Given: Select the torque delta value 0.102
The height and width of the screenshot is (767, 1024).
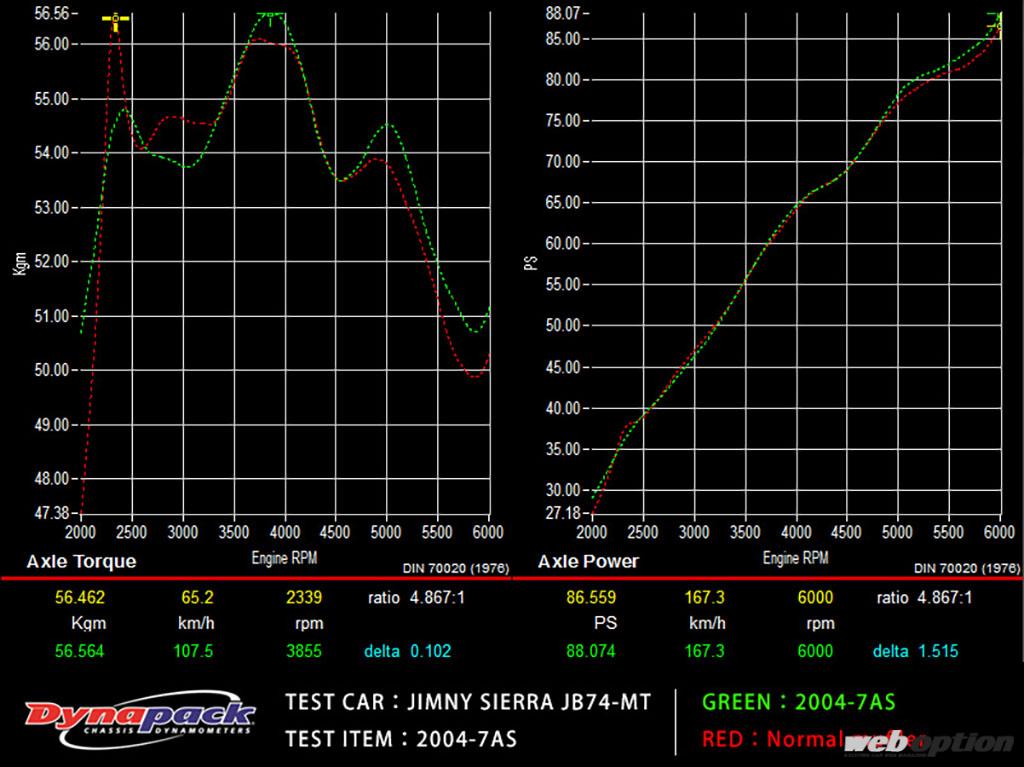Looking at the screenshot, I should (430, 651).
